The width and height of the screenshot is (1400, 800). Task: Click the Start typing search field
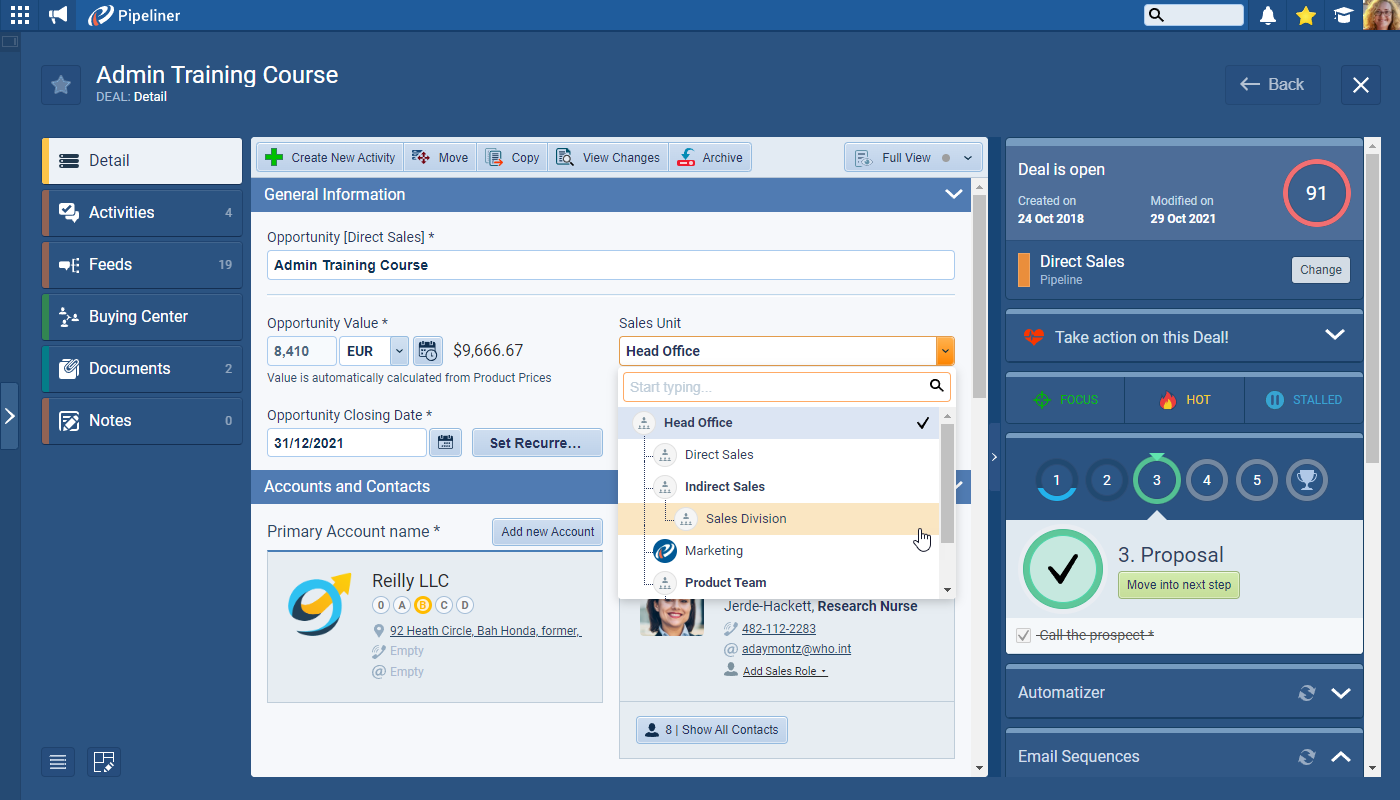point(775,387)
